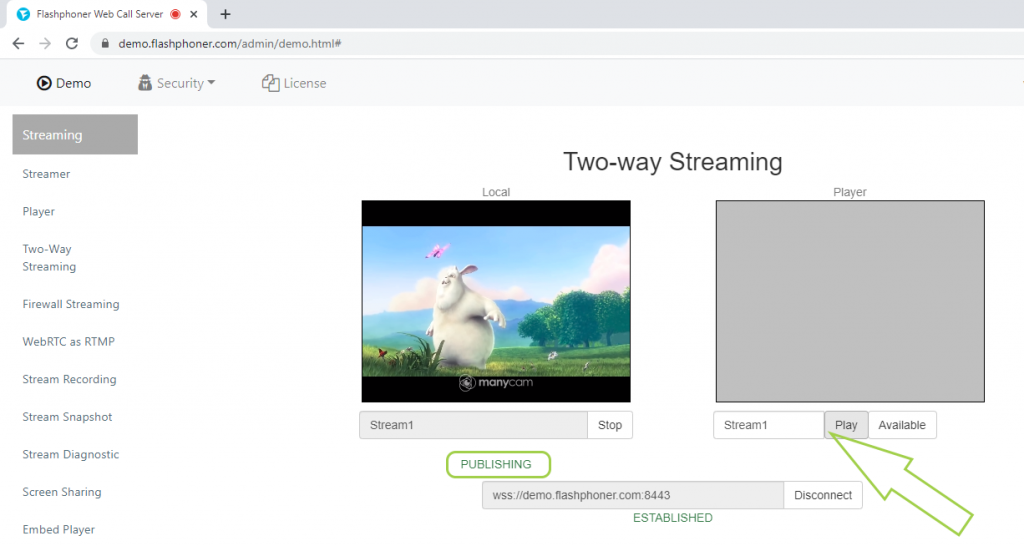Image resolution: width=1024 pixels, height=546 pixels.
Task: Open the Firewall Streaming sidebar item
Action: pos(71,304)
